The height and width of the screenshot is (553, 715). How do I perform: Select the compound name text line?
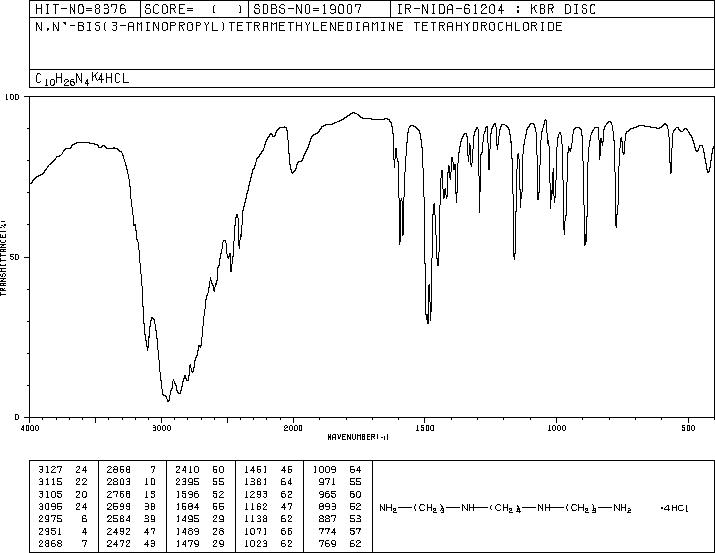point(299,26)
